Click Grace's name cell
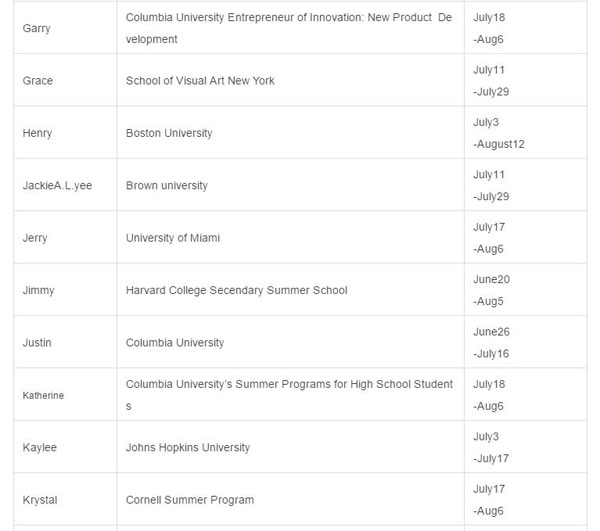 pos(38,81)
